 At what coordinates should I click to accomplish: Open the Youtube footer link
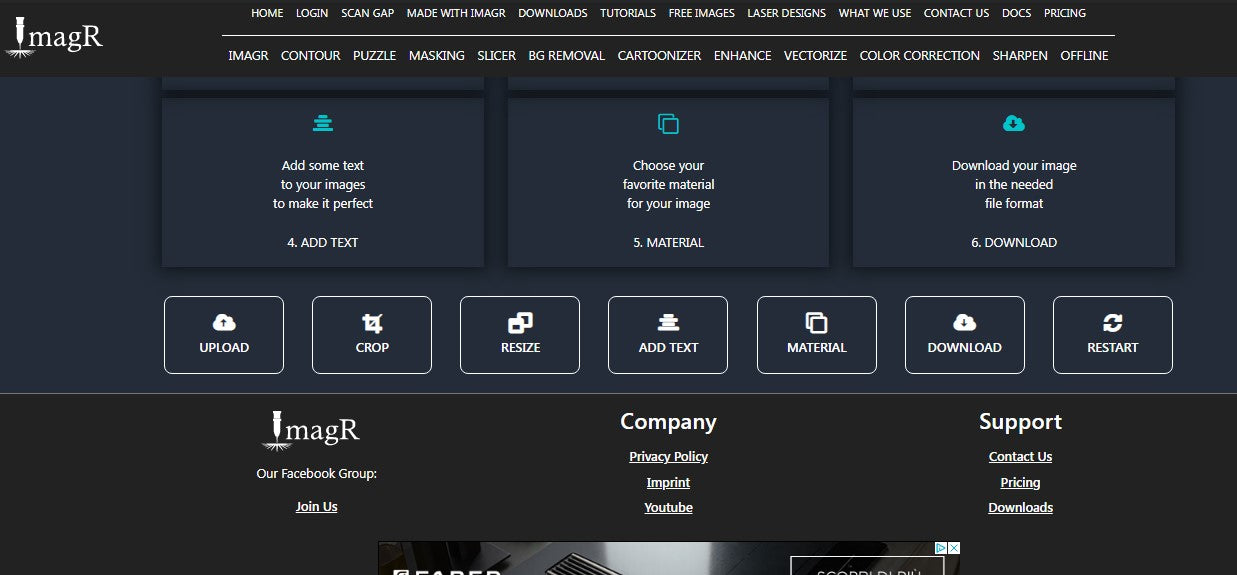click(x=668, y=508)
